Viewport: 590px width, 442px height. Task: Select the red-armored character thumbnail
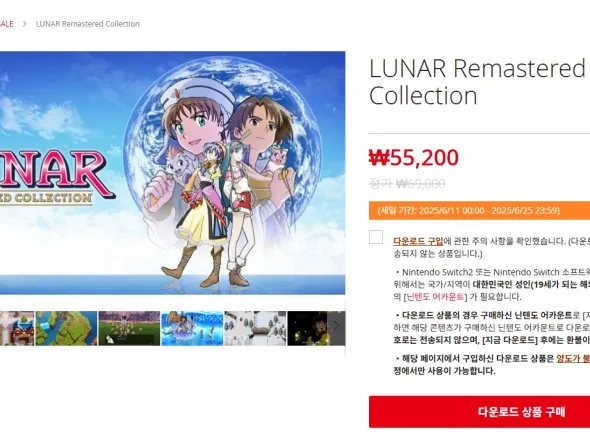[17, 328]
